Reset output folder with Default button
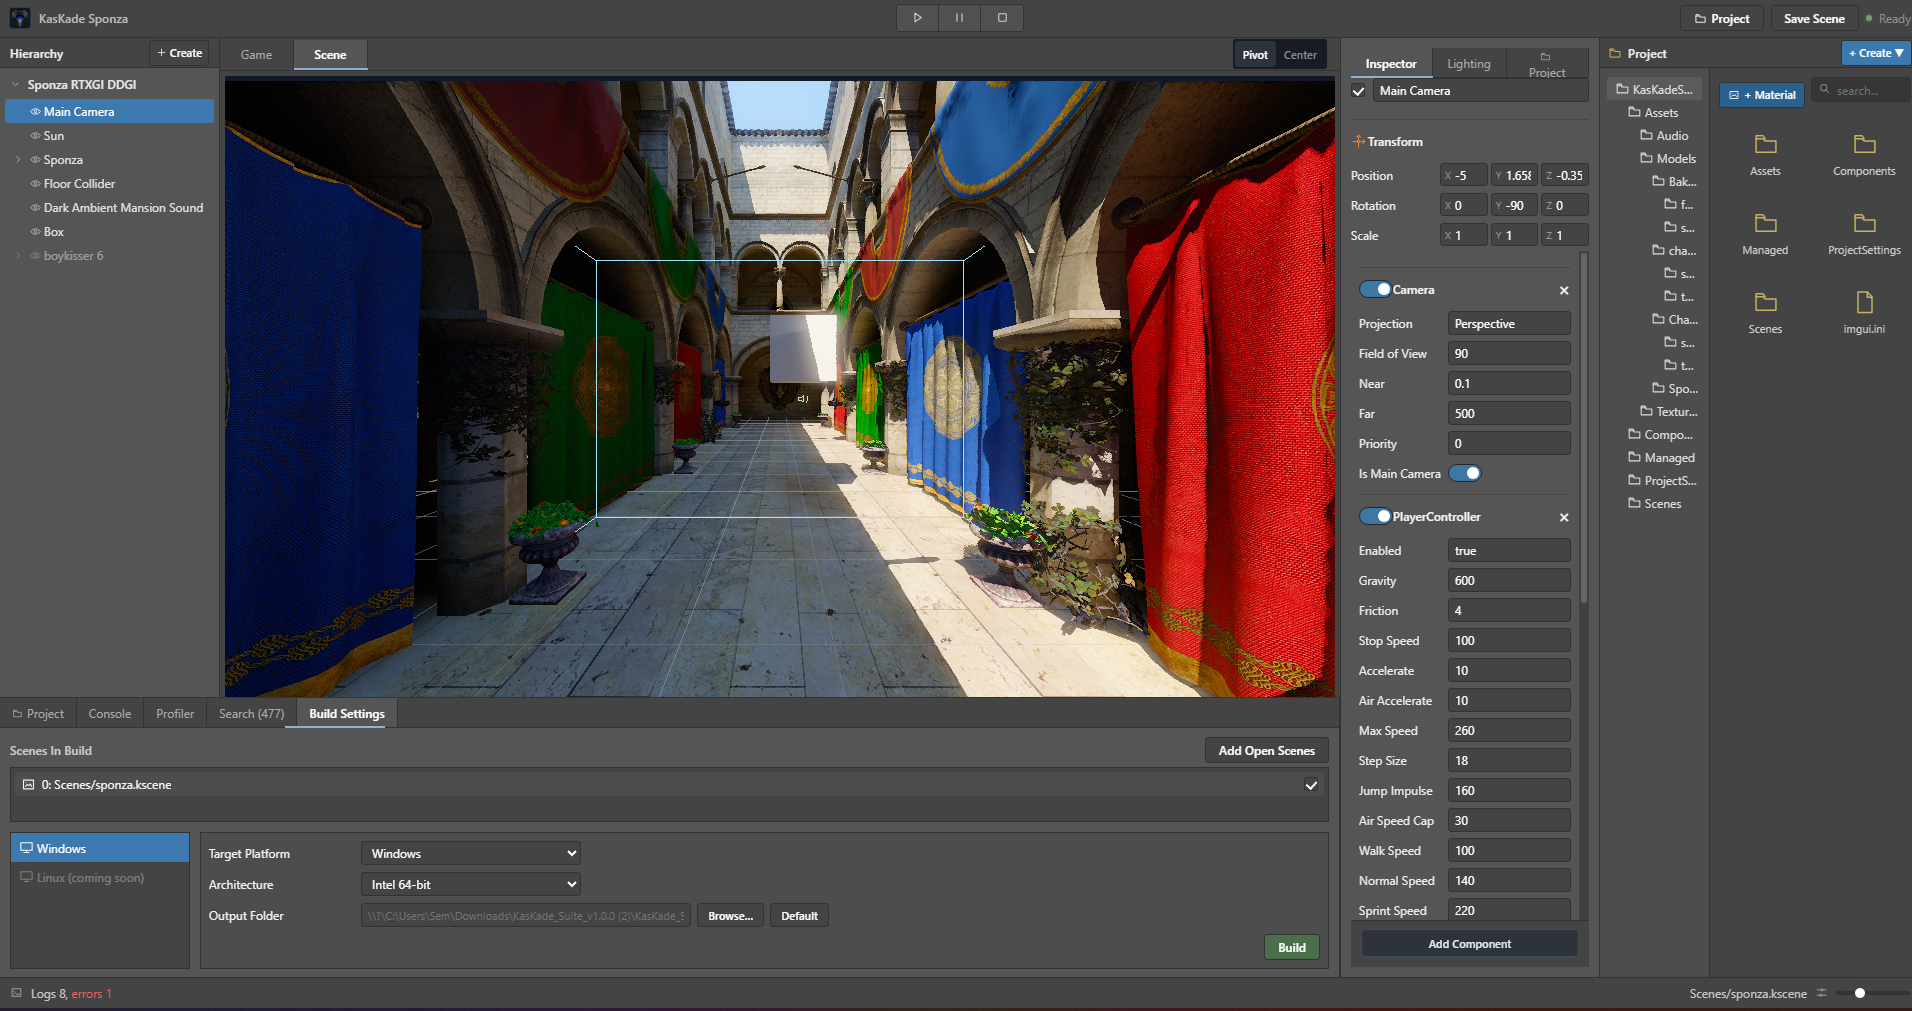The height and width of the screenshot is (1011, 1912). tap(799, 916)
